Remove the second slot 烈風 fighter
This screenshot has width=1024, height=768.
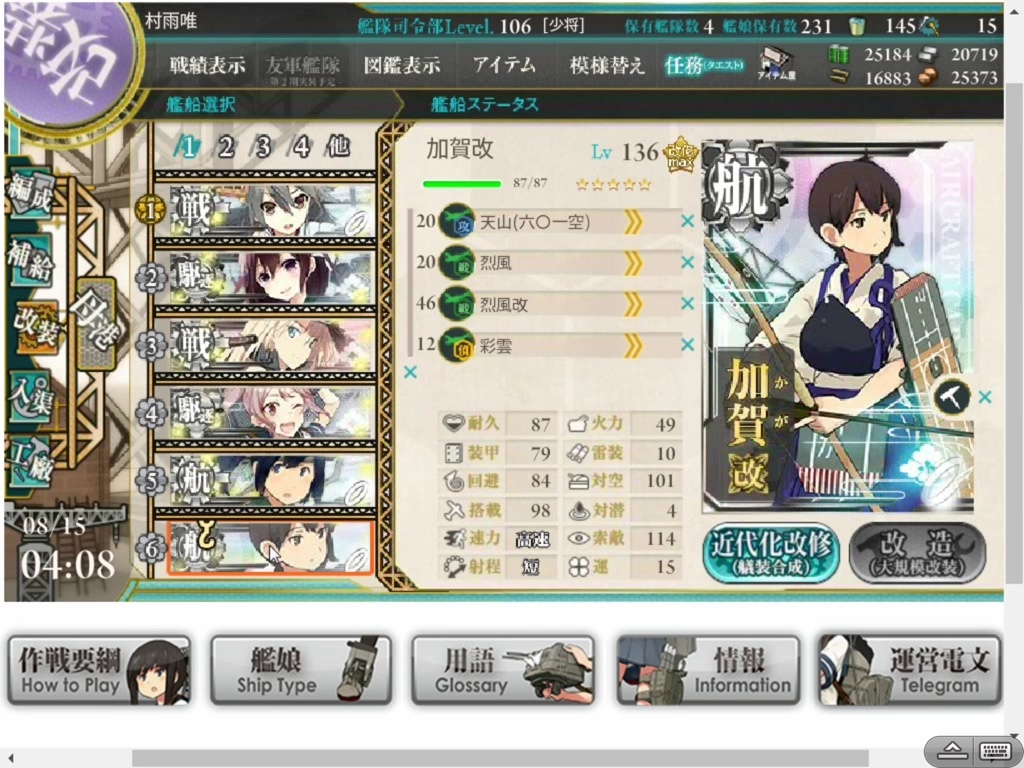pos(687,263)
